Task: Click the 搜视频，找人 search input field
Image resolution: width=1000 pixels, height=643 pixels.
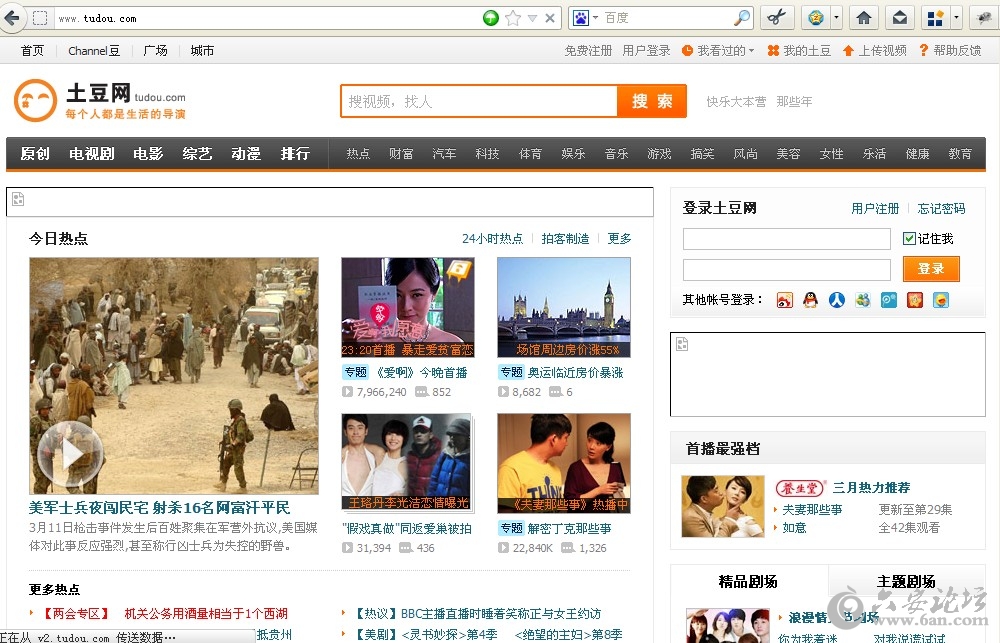Action: (478, 101)
